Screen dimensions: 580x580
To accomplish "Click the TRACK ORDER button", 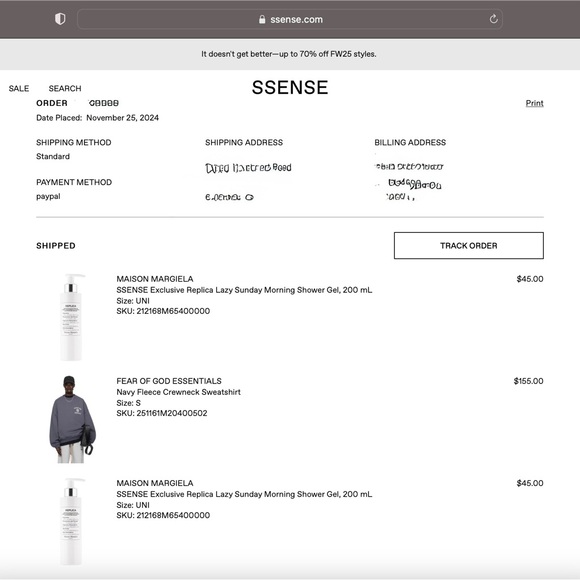I will coord(469,246).
